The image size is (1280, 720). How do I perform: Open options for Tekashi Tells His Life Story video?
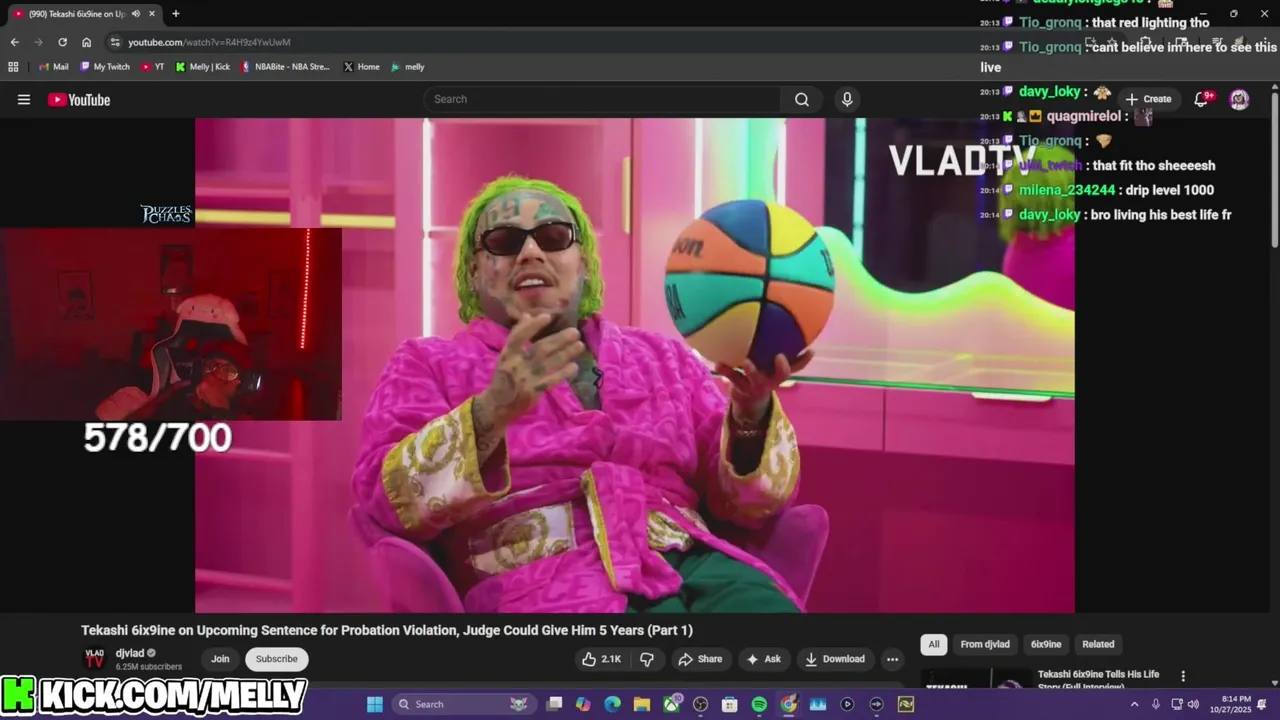tap(1183, 676)
